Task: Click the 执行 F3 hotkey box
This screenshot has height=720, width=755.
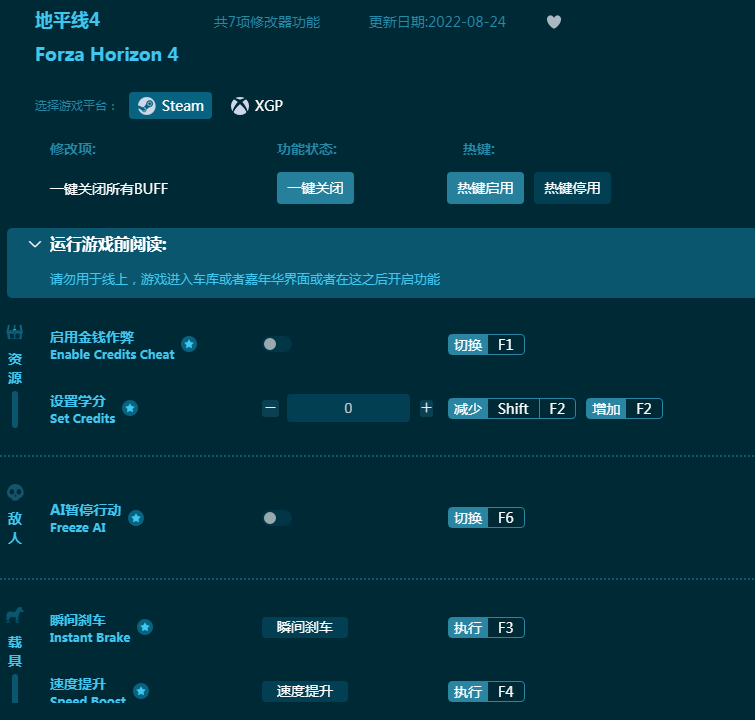Action: (486, 628)
